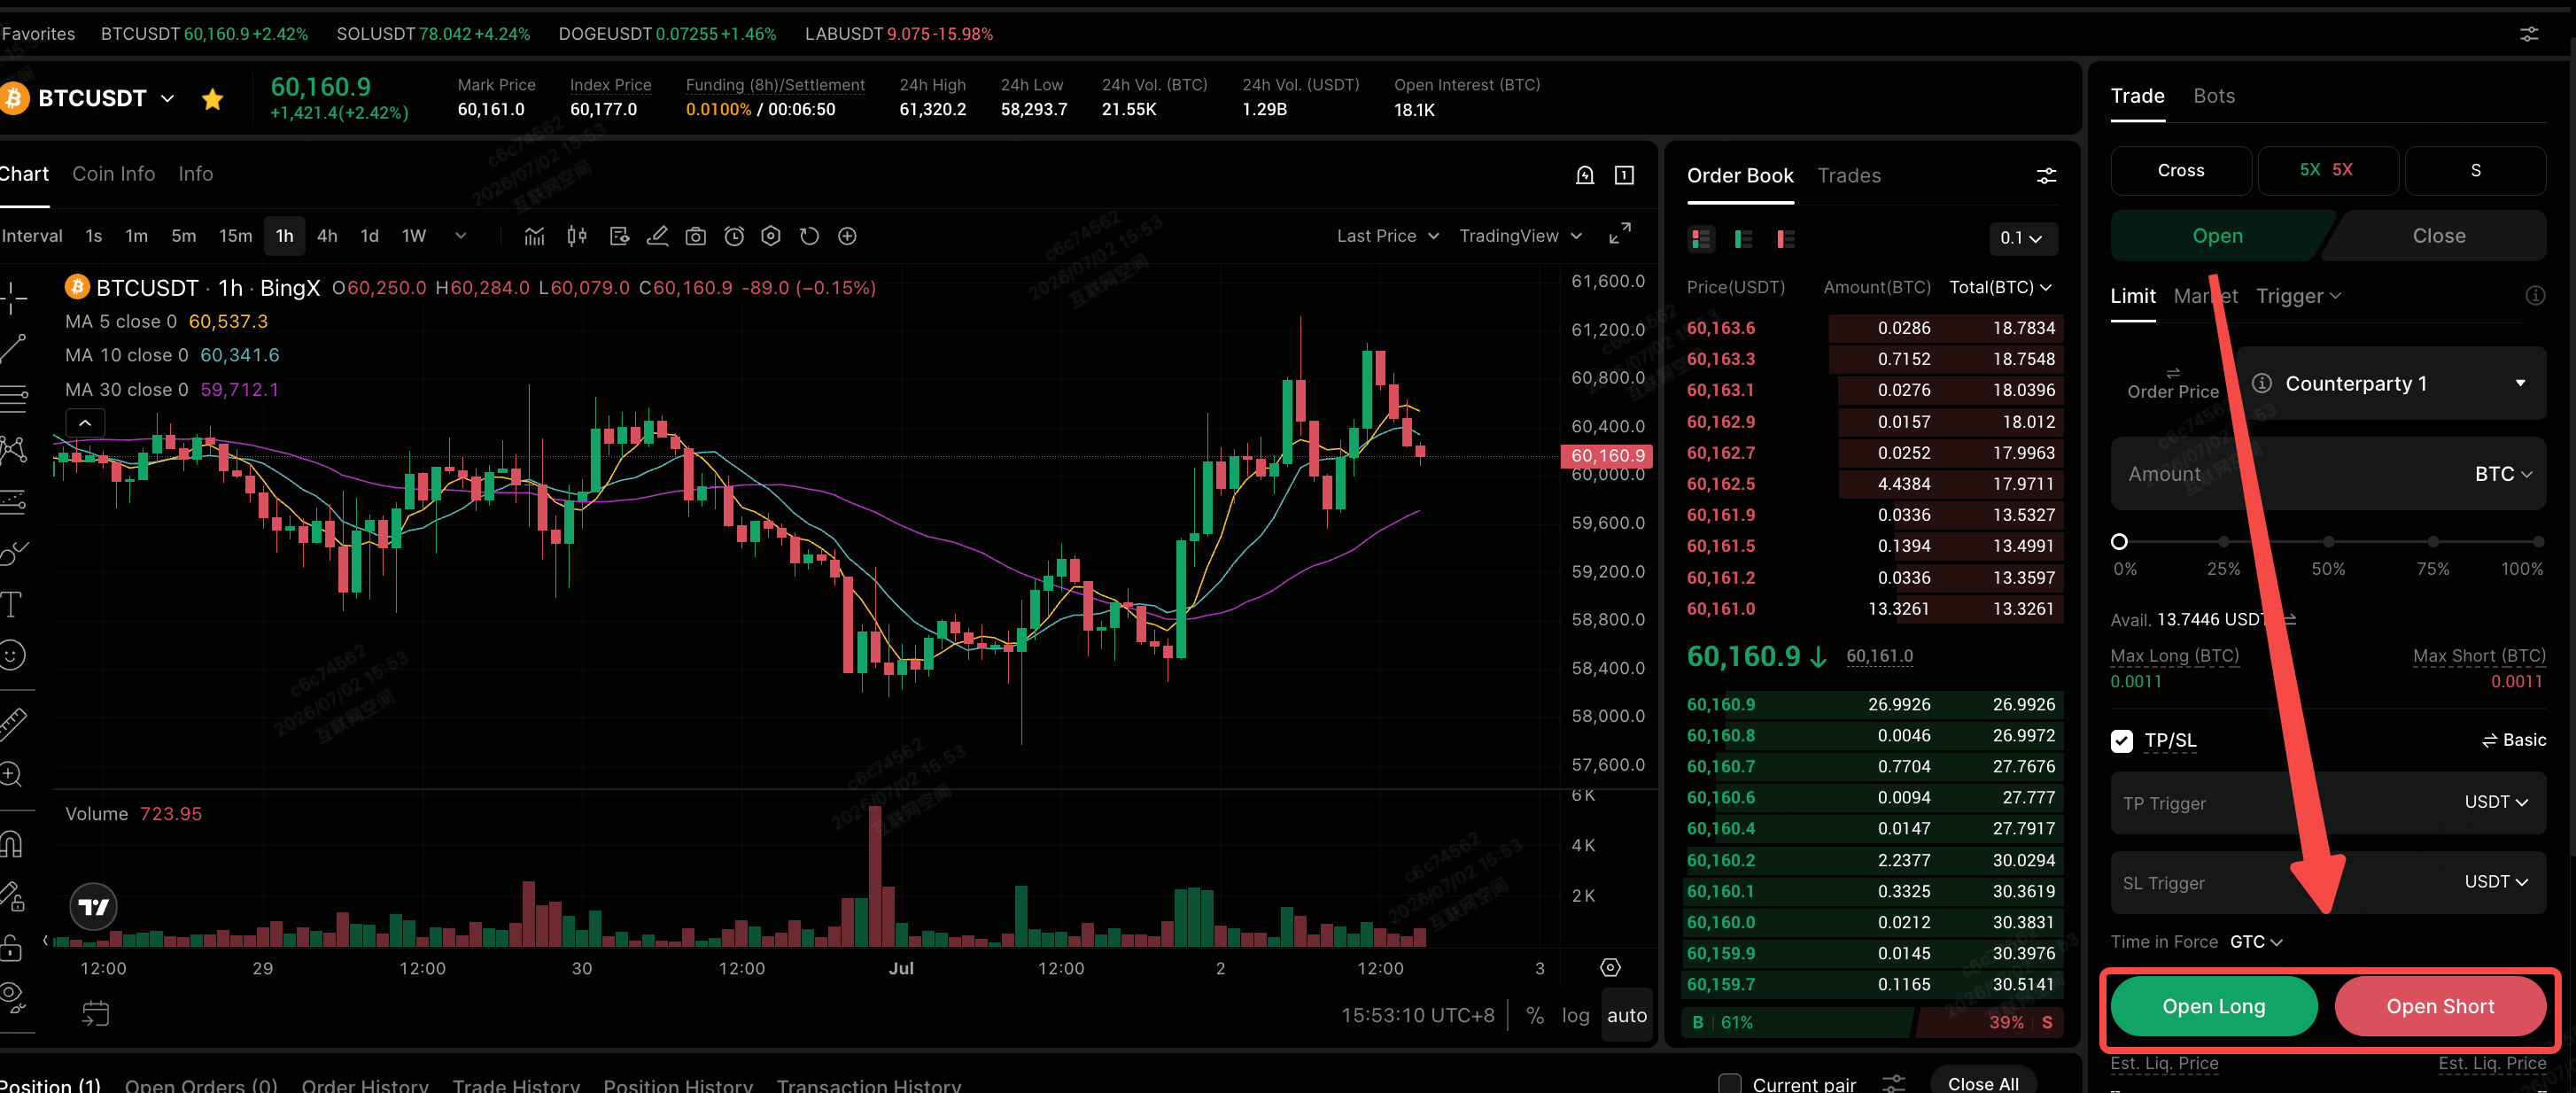Click the plus-in-circle icon in chart toolbar
The width and height of the screenshot is (2576, 1093).
(x=847, y=236)
